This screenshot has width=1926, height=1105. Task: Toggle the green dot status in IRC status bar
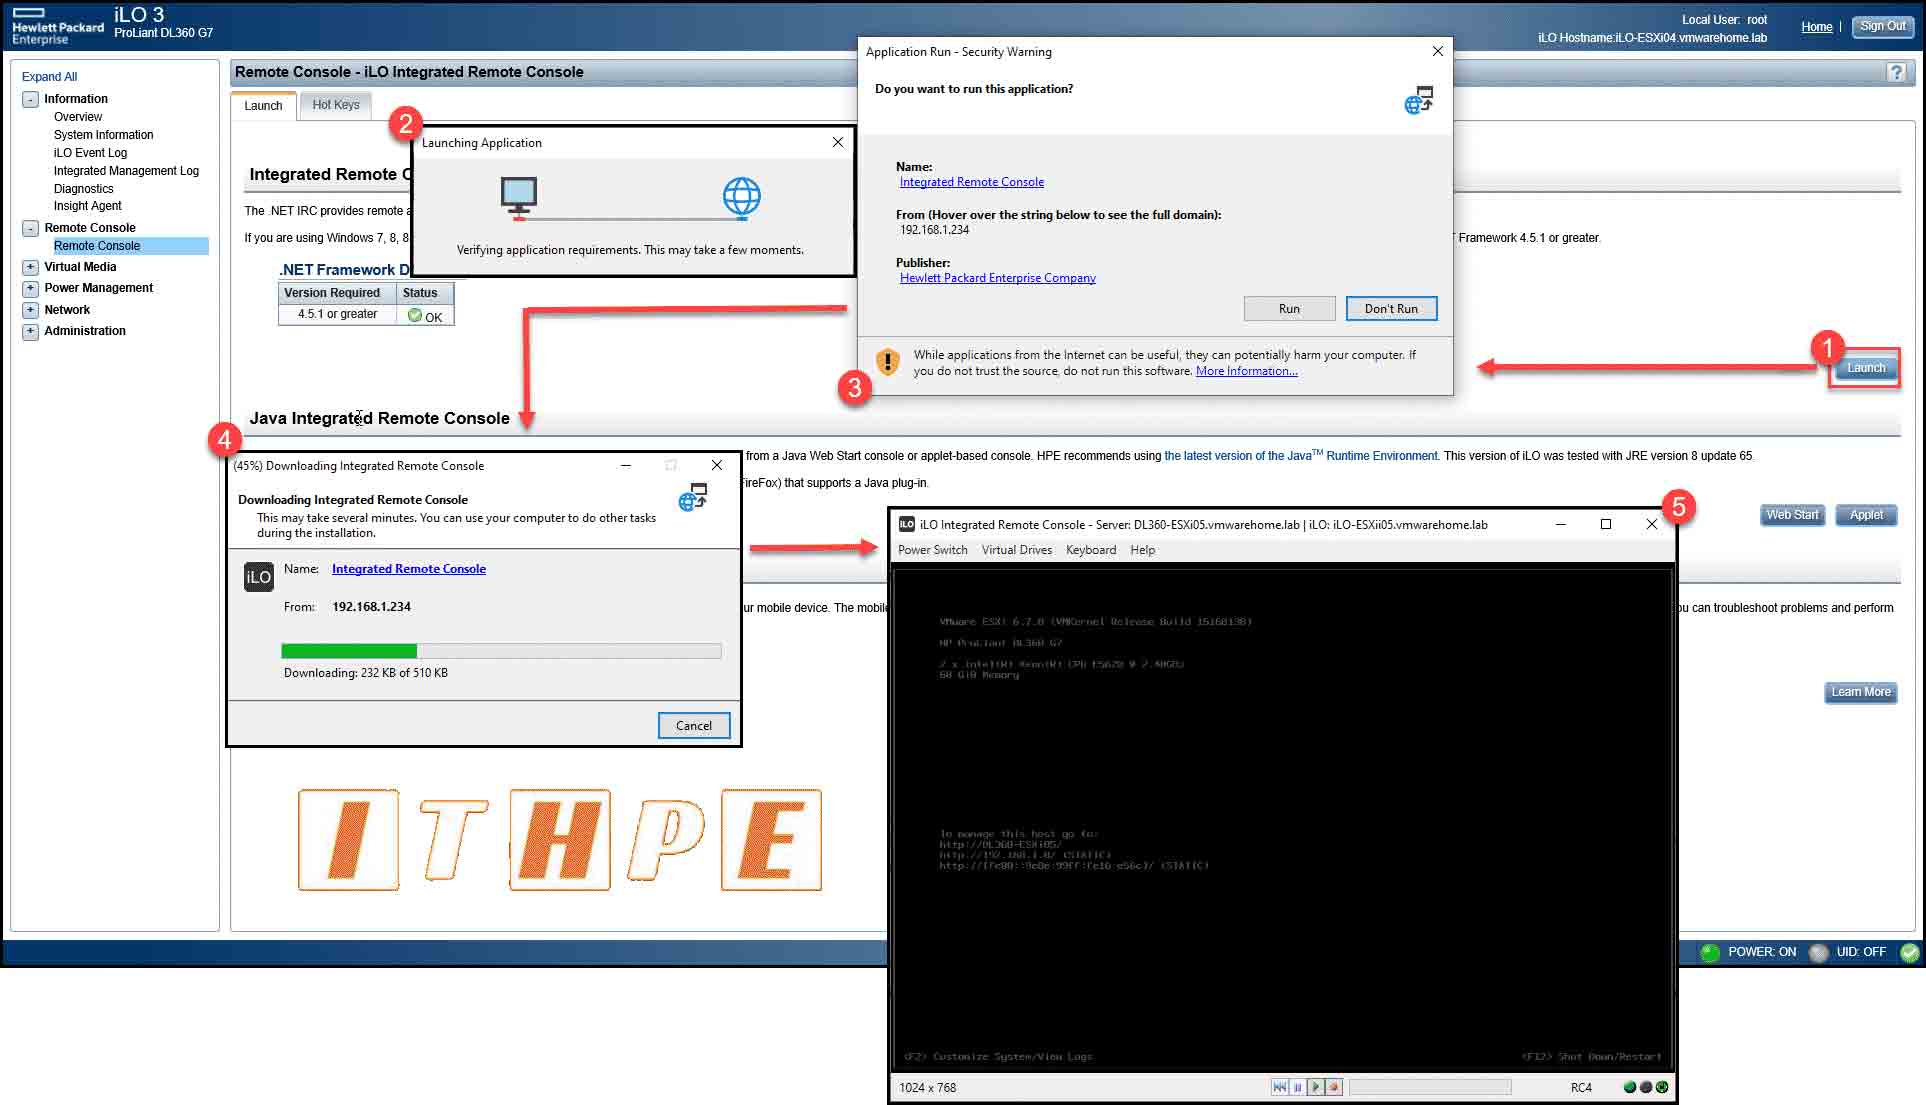click(x=1624, y=1086)
